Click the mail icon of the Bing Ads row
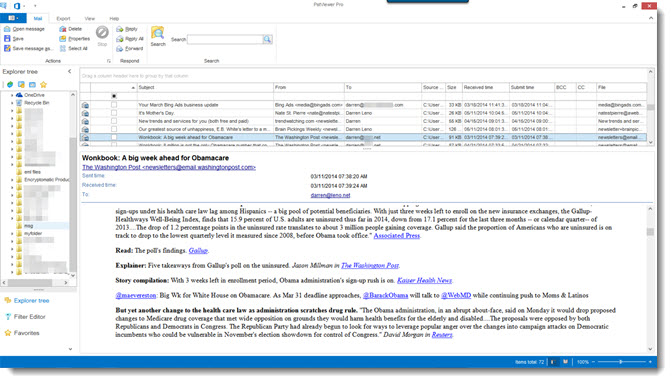Viewport: 672px width, 383px height. point(85,105)
